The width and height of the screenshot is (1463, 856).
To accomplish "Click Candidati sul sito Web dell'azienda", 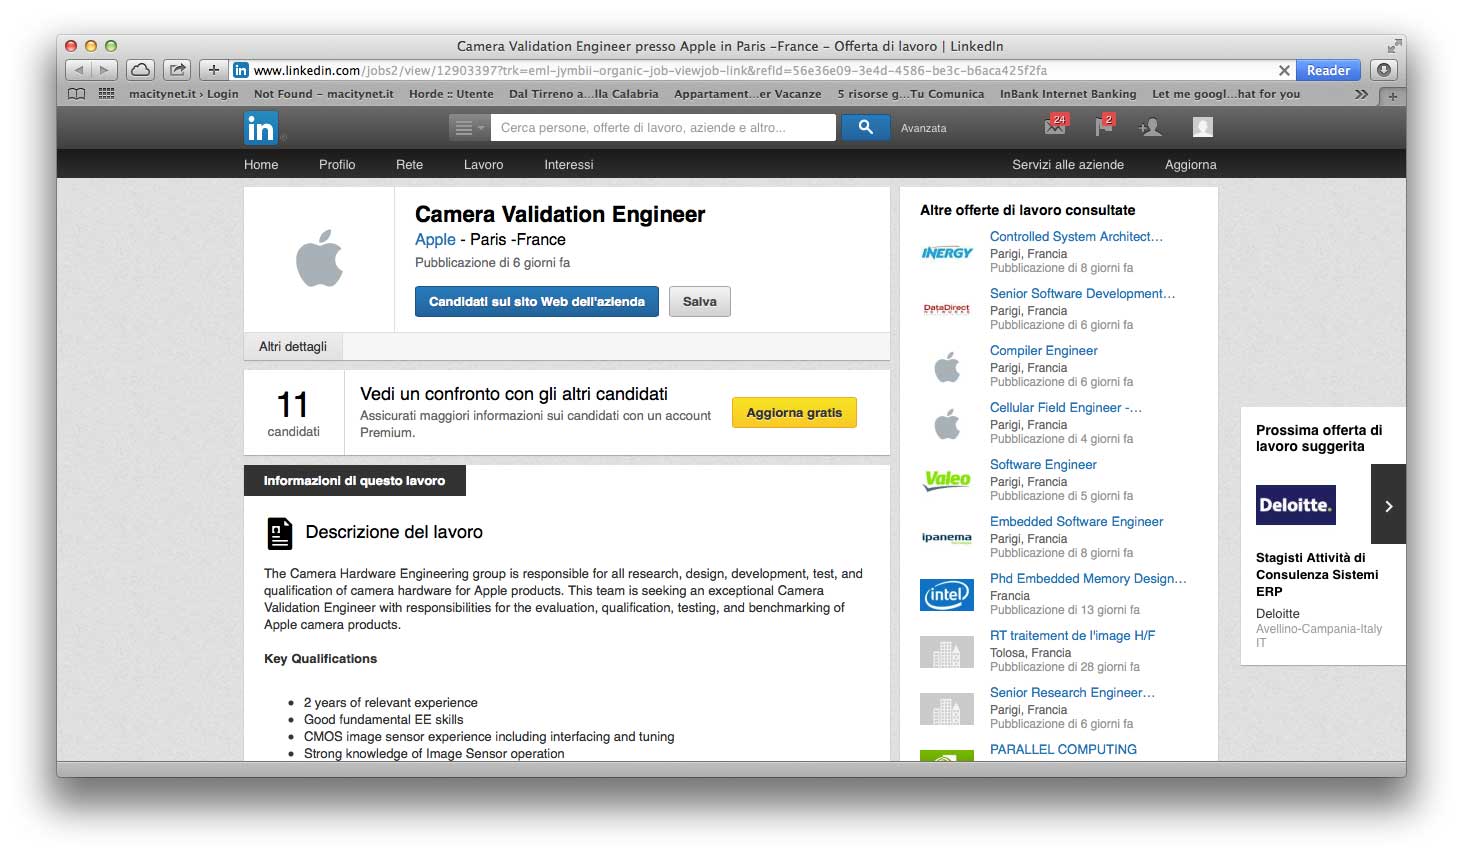I will click(x=537, y=302).
